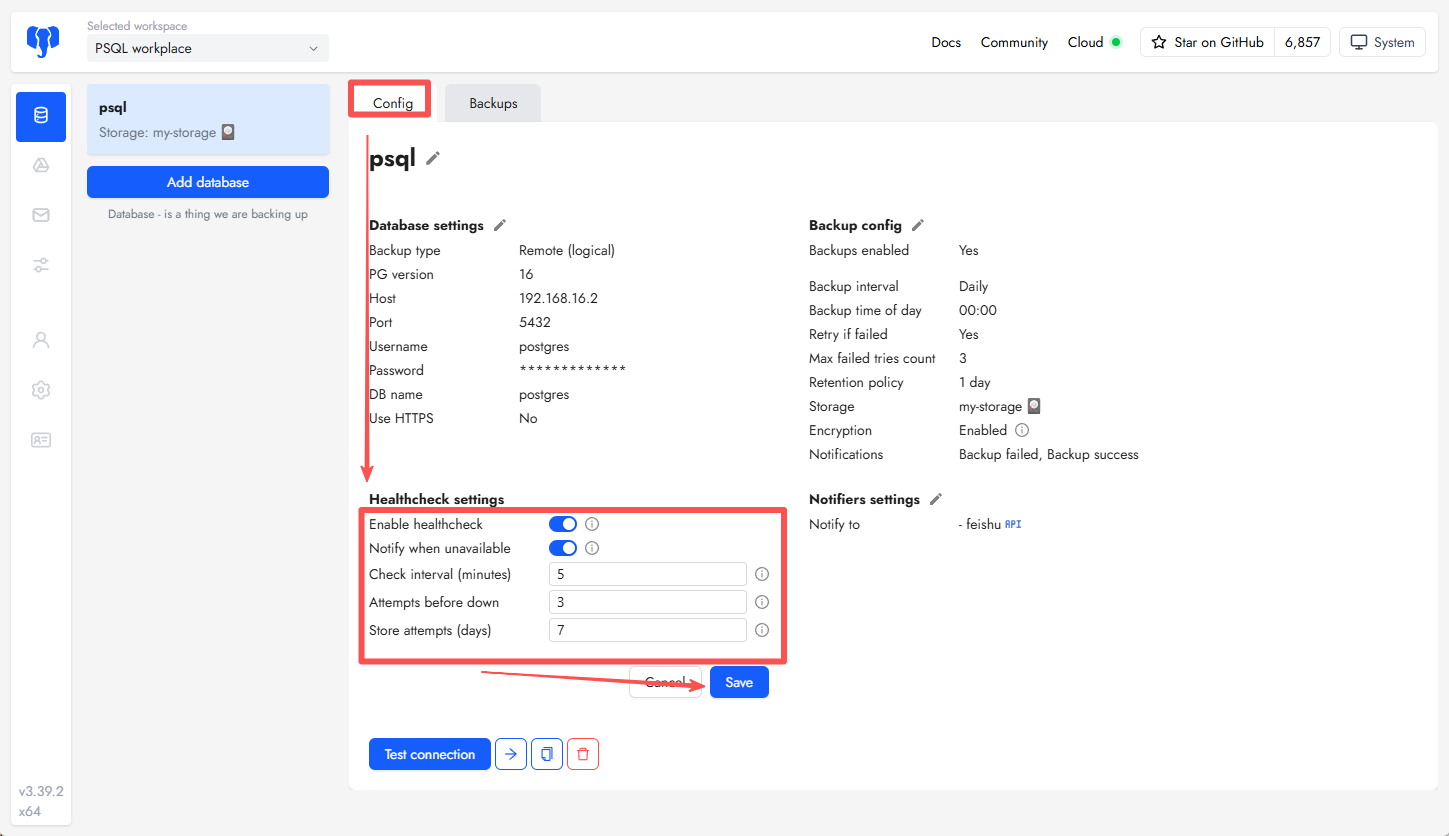This screenshot has height=836, width=1449.
Task: Click the Cancel button
Action: pos(665,682)
